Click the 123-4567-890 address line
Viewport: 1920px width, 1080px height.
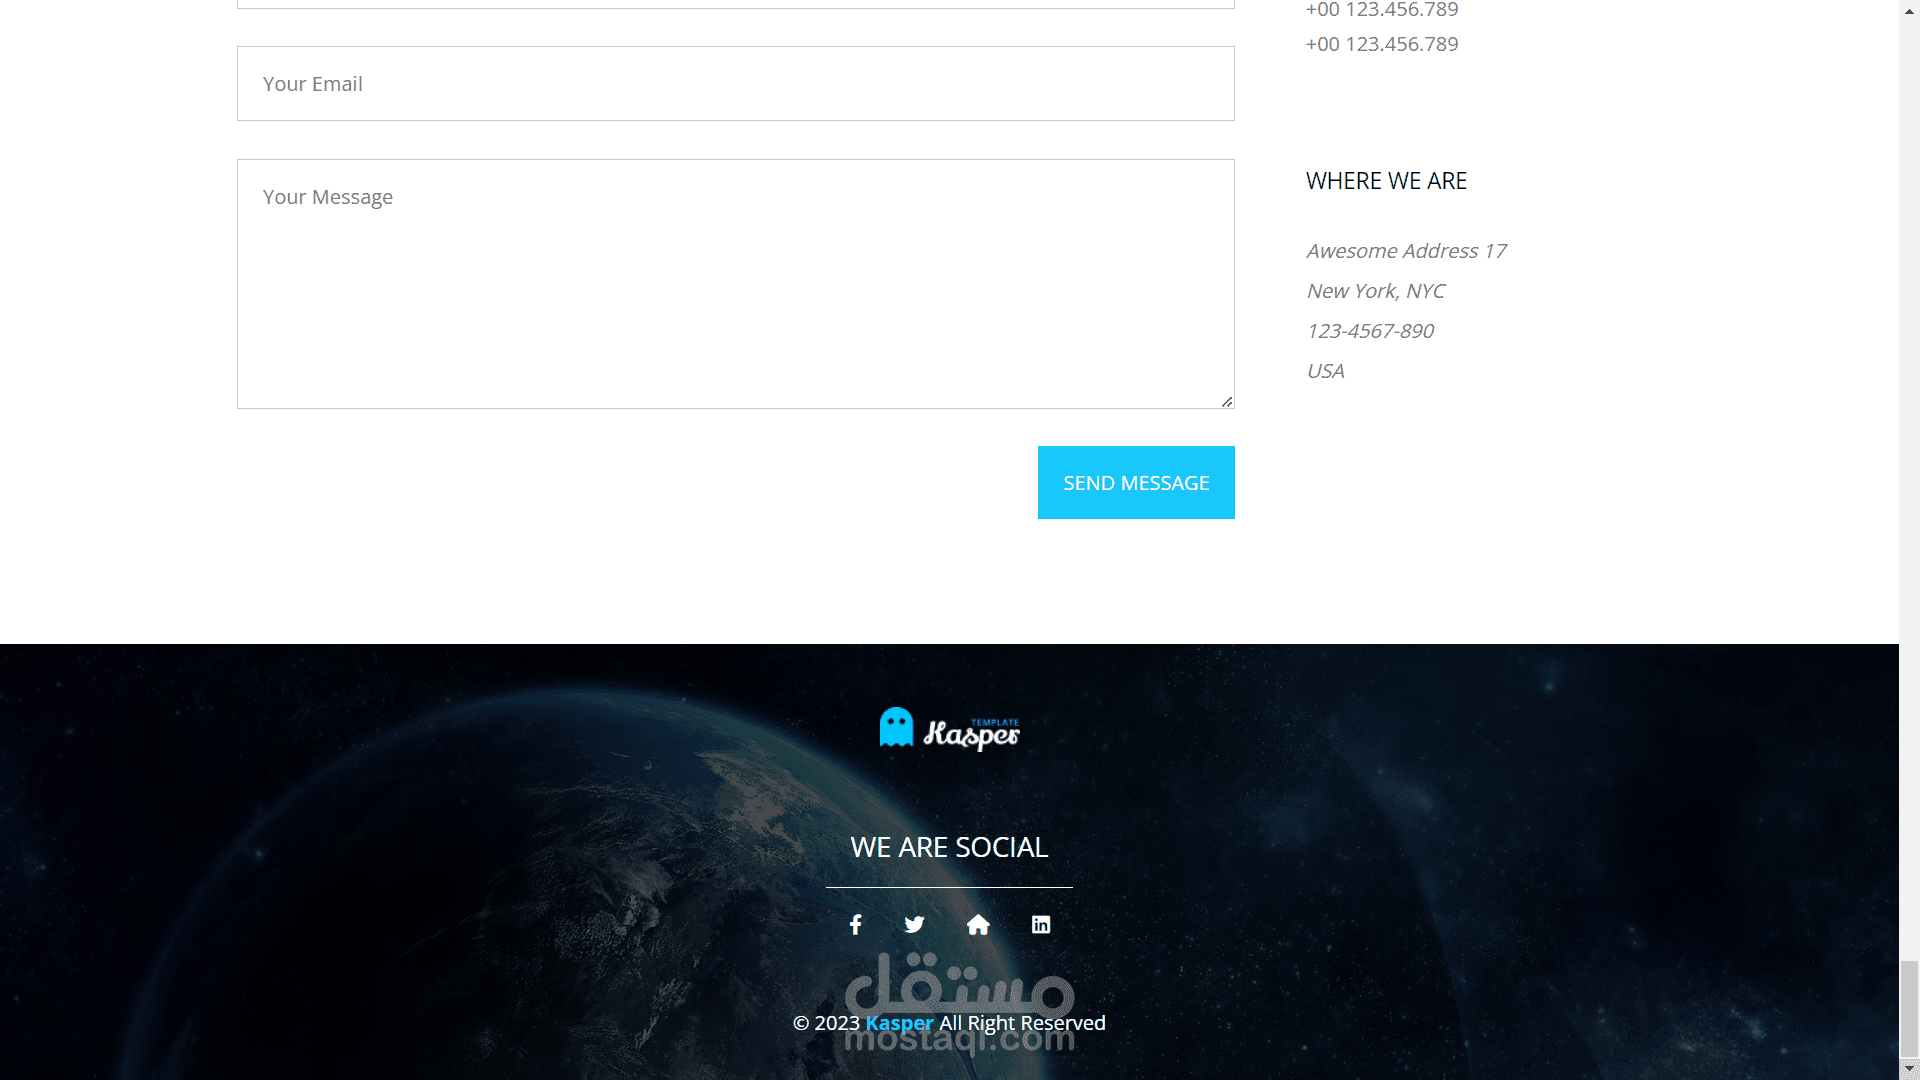coord(1370,331)
